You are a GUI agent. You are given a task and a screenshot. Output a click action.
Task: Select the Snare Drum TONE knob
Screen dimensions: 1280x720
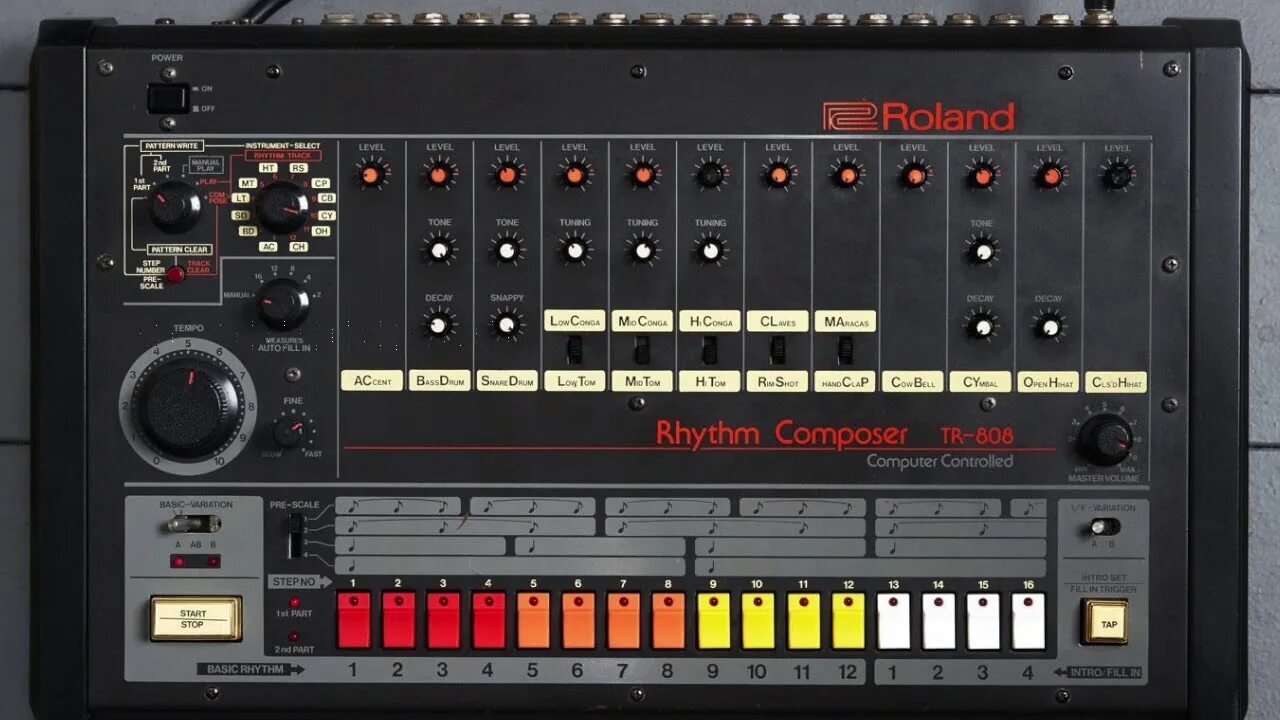click(x=507, y=250)
